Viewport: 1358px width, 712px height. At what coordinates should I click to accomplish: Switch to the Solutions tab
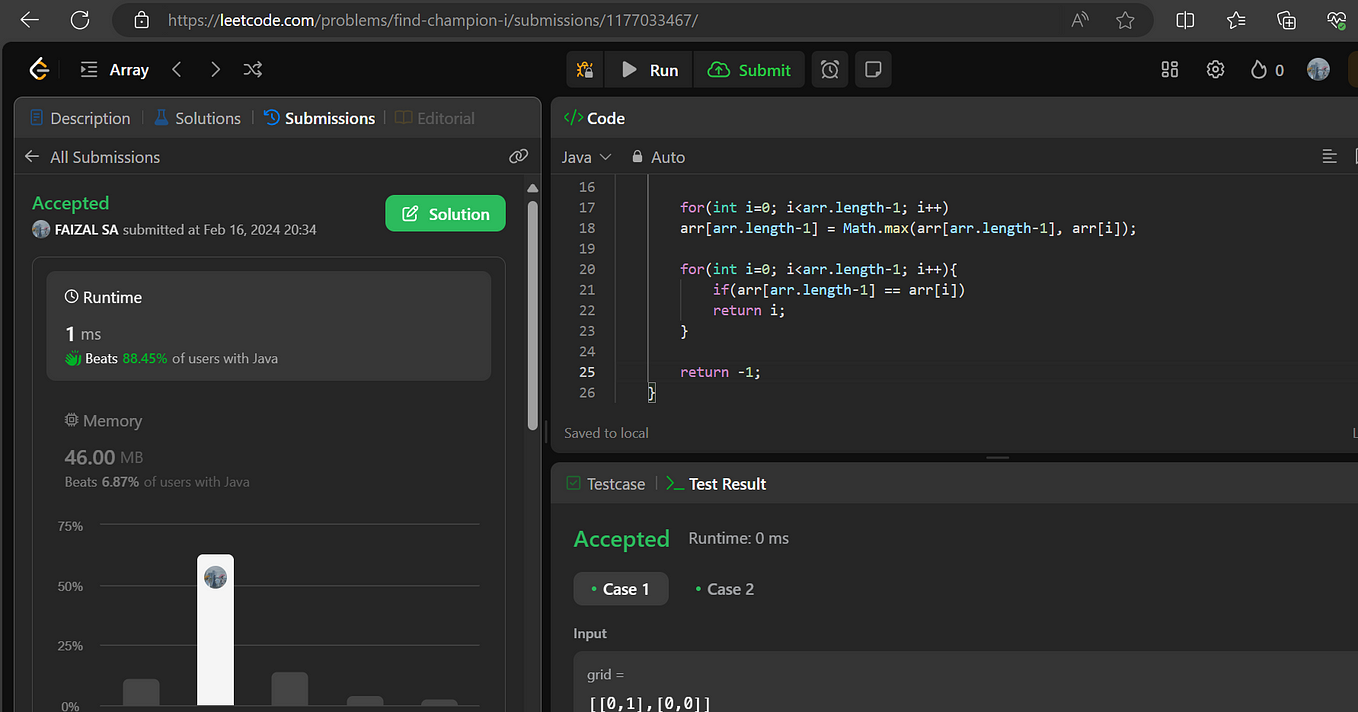[x=197, y=118]
